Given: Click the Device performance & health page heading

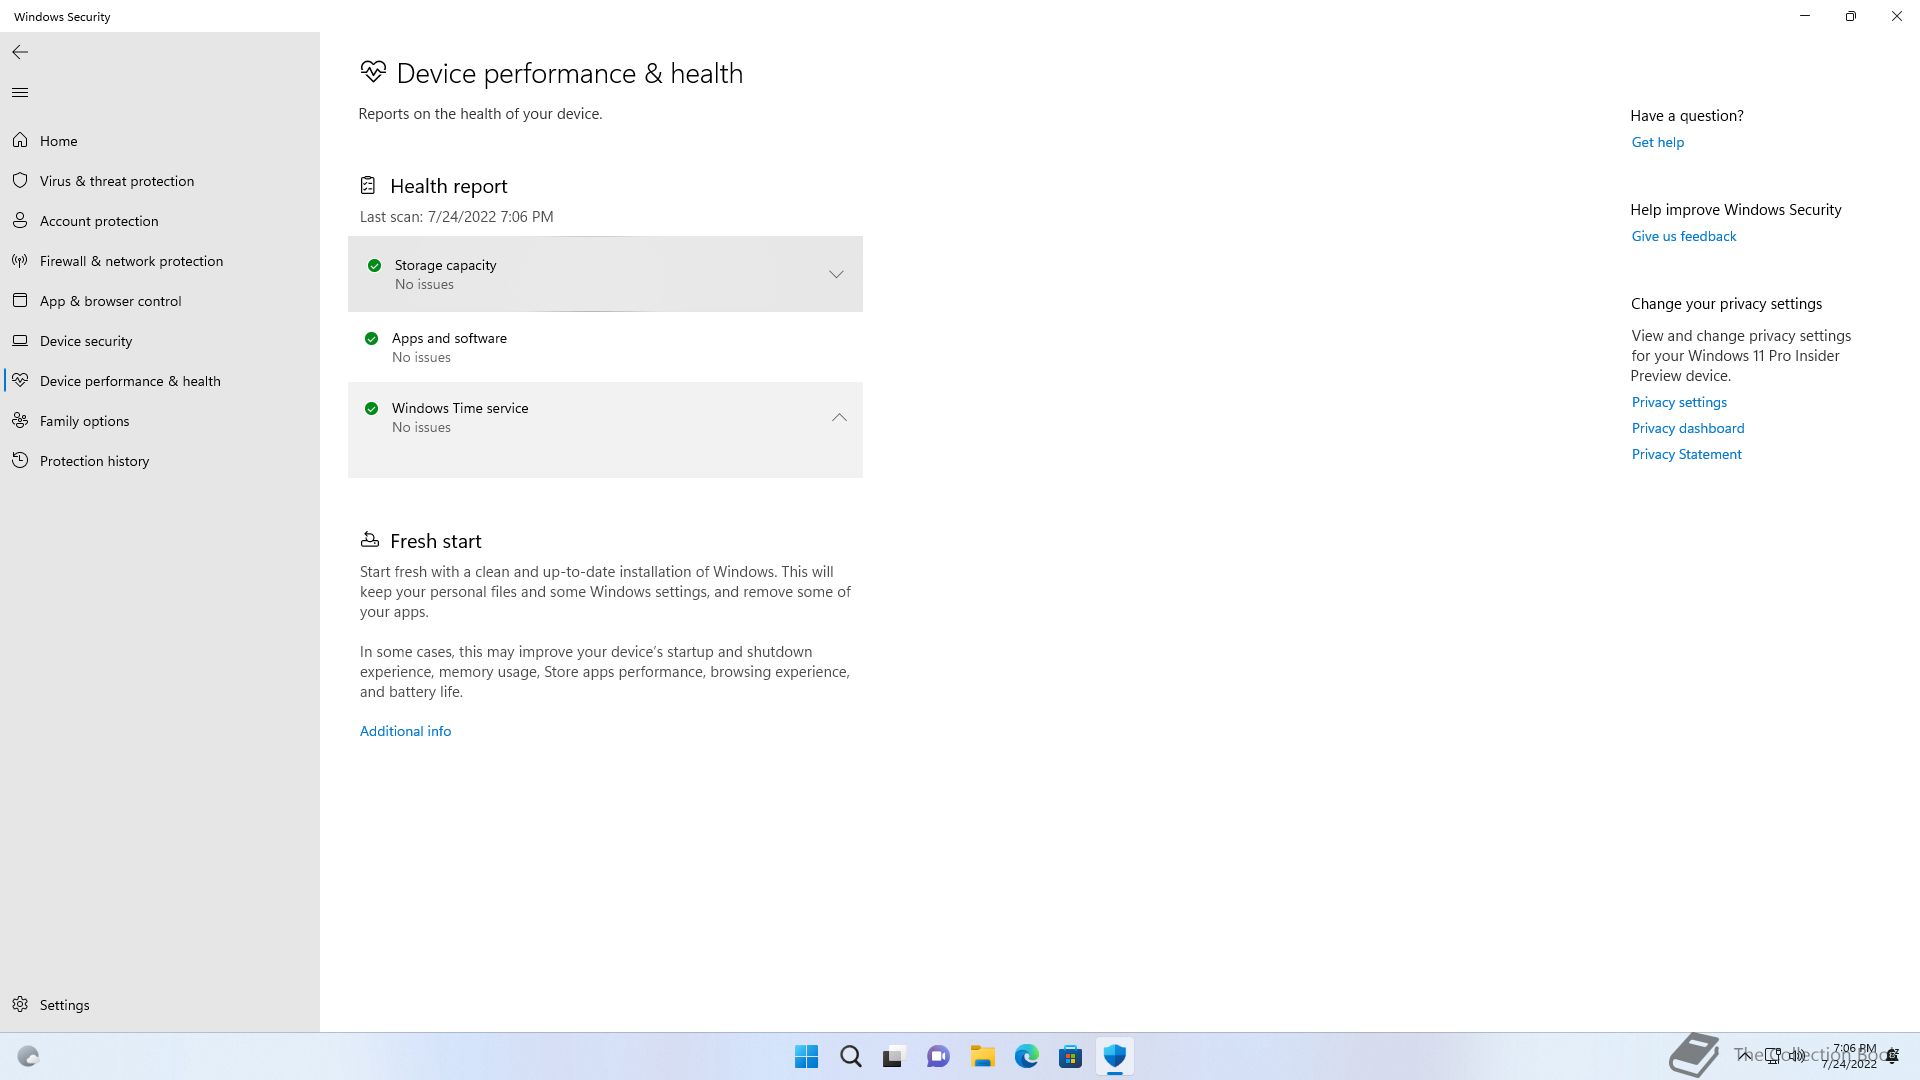Looking at the screenshot, I should [569, 73].
